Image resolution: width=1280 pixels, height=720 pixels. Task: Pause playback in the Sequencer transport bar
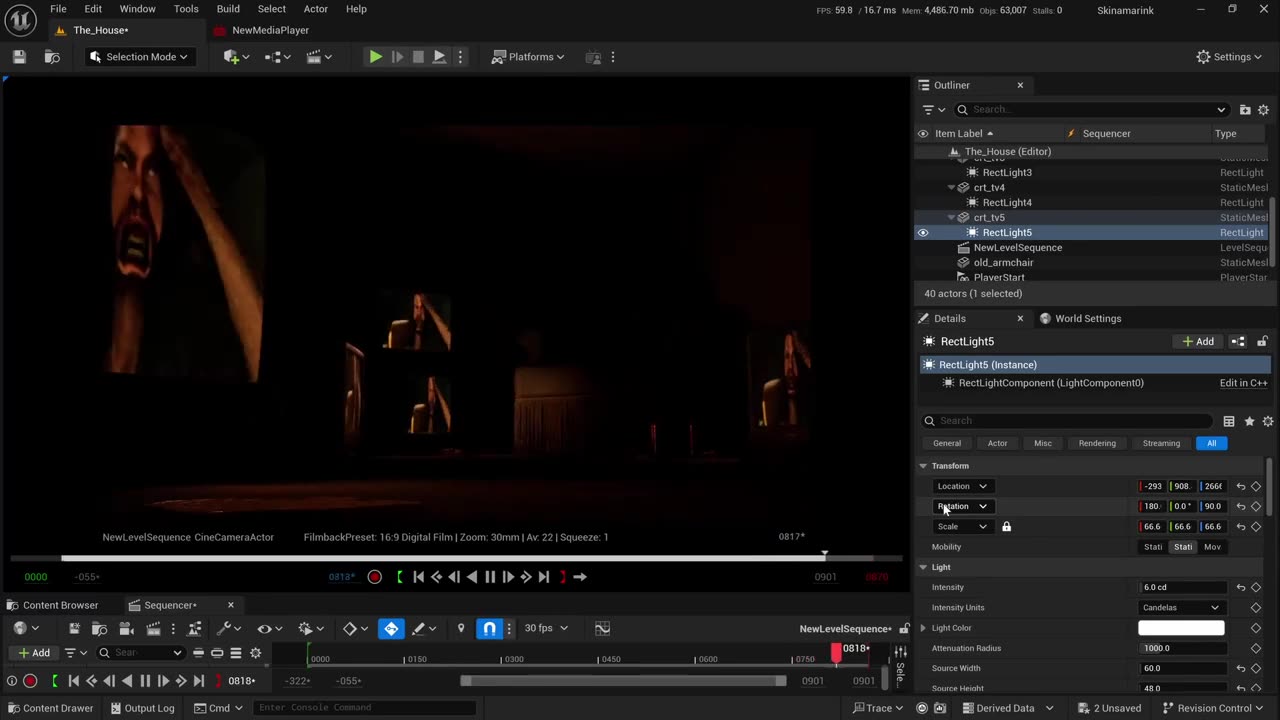tap(145, 681)
